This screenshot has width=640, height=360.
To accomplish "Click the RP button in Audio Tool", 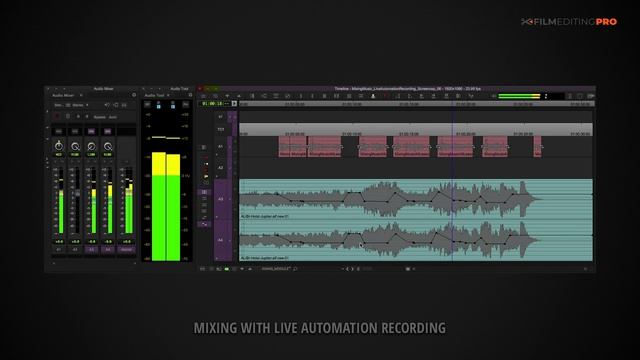I will click(x=147, y=104).
